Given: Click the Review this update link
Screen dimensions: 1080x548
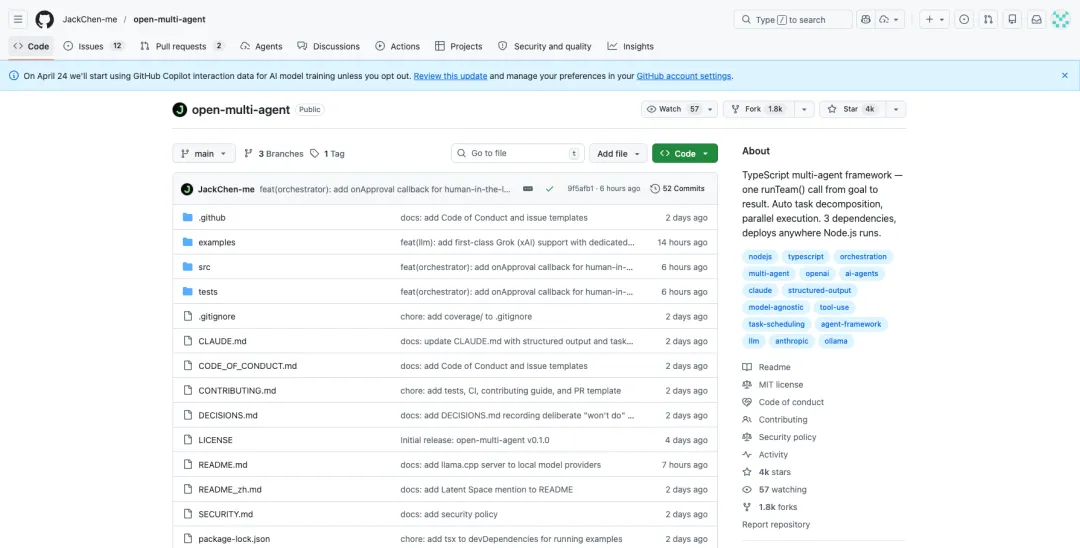Looking at the screenshot, I should pos(450,76).
